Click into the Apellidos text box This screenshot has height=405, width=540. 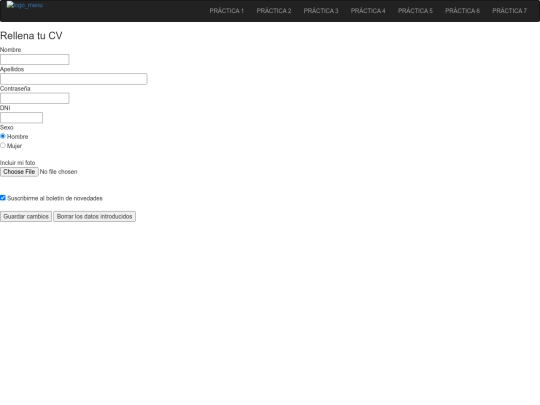[74, 79]
